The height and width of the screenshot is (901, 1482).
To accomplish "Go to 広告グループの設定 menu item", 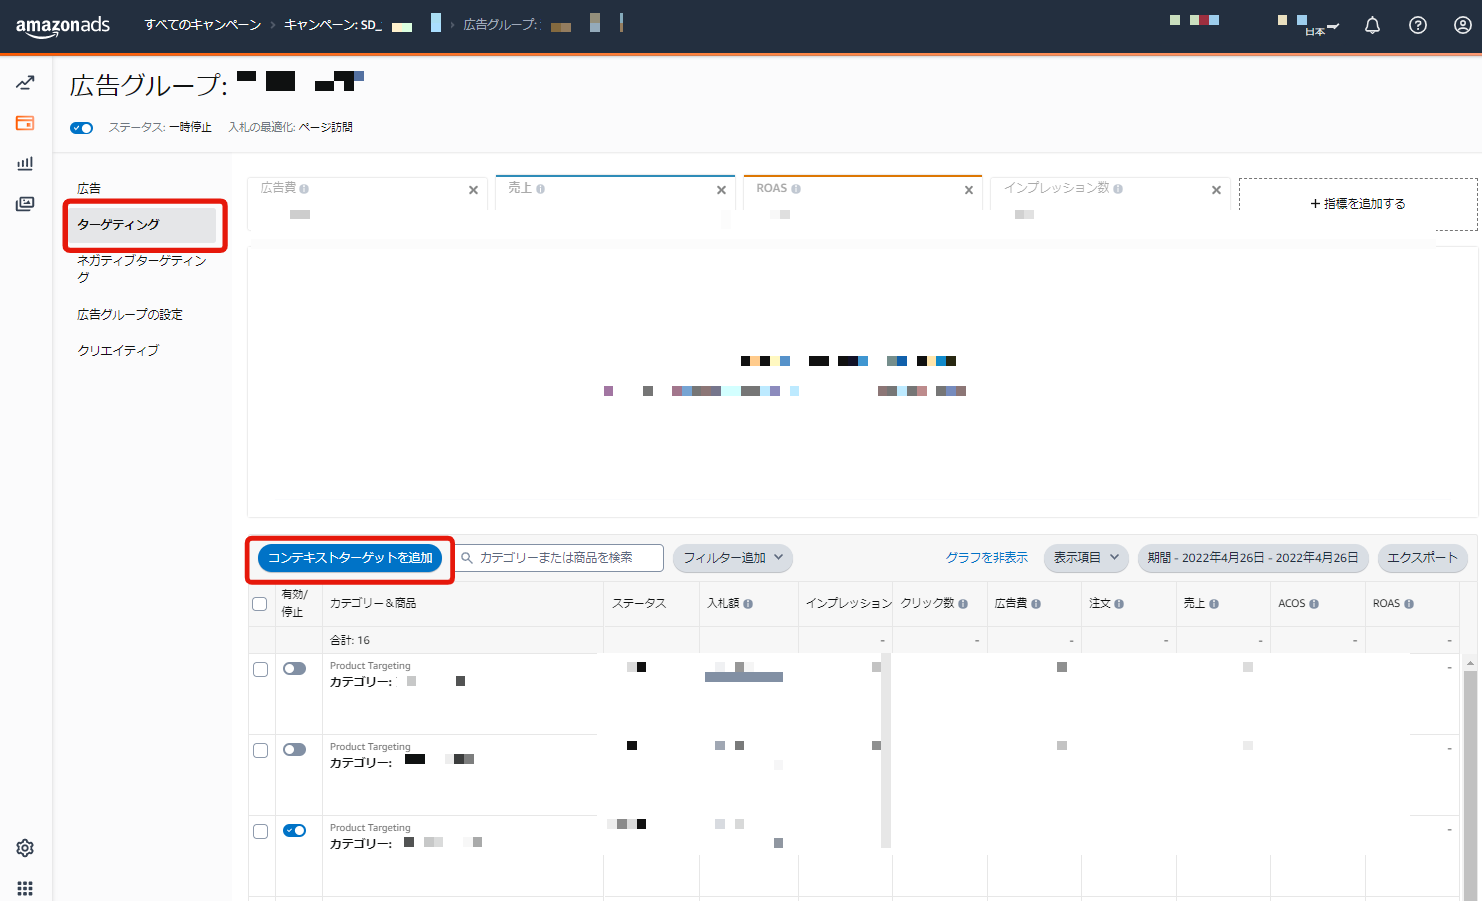I will [130, 314].
